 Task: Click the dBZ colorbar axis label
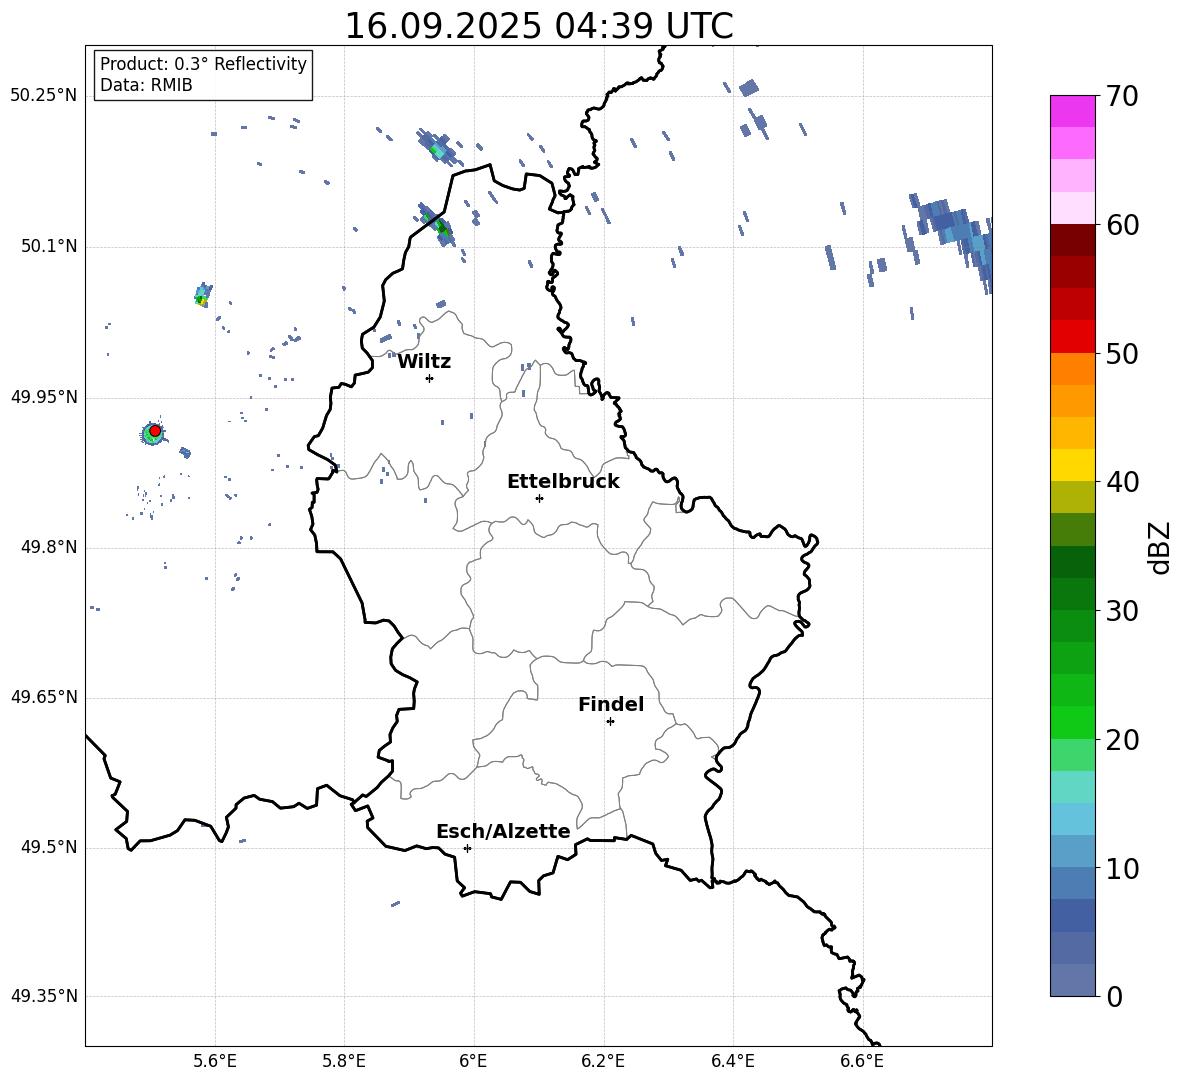point(1161,547)
